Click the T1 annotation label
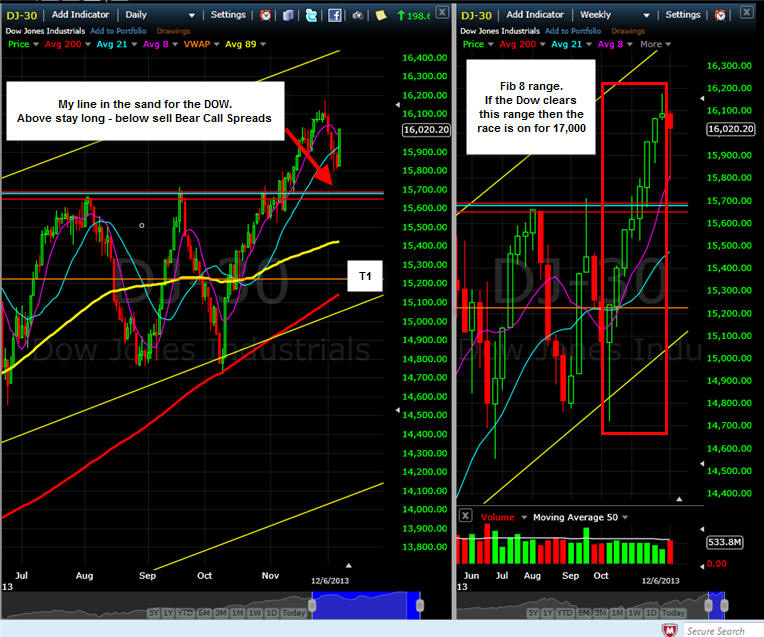 coord(365,276)
